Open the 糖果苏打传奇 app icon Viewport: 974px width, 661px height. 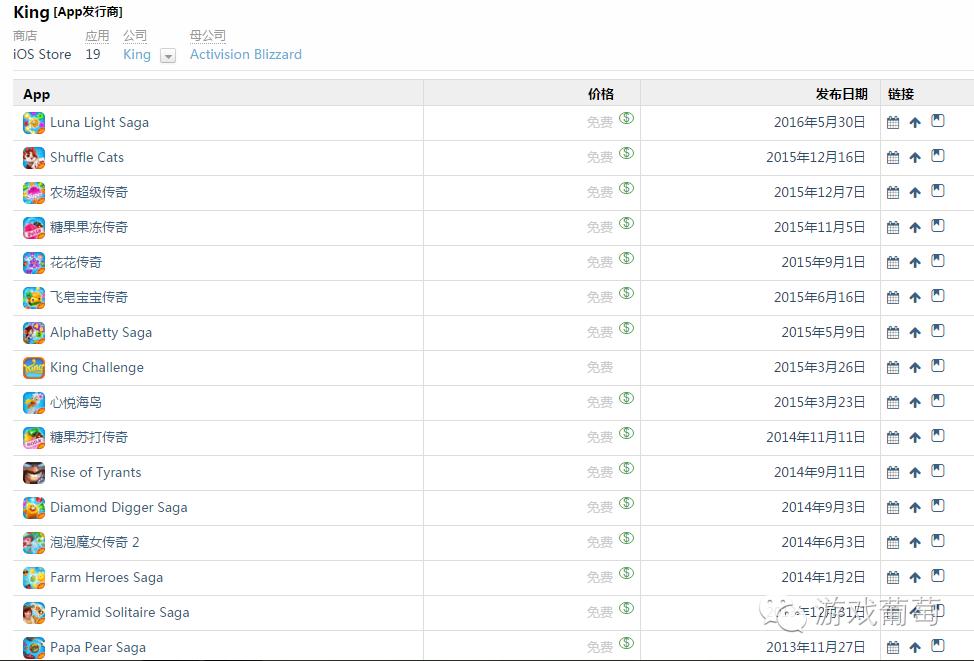34,437
